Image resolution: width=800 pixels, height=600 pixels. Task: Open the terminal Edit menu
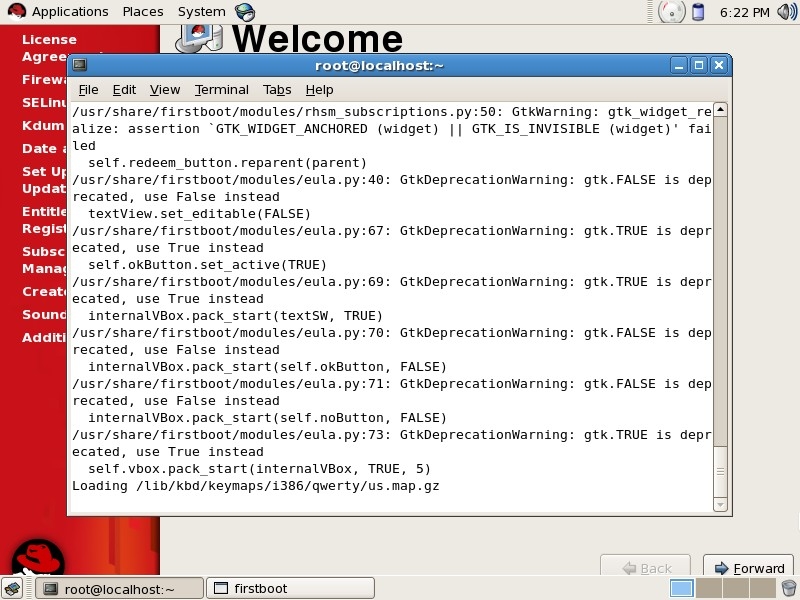124,90
